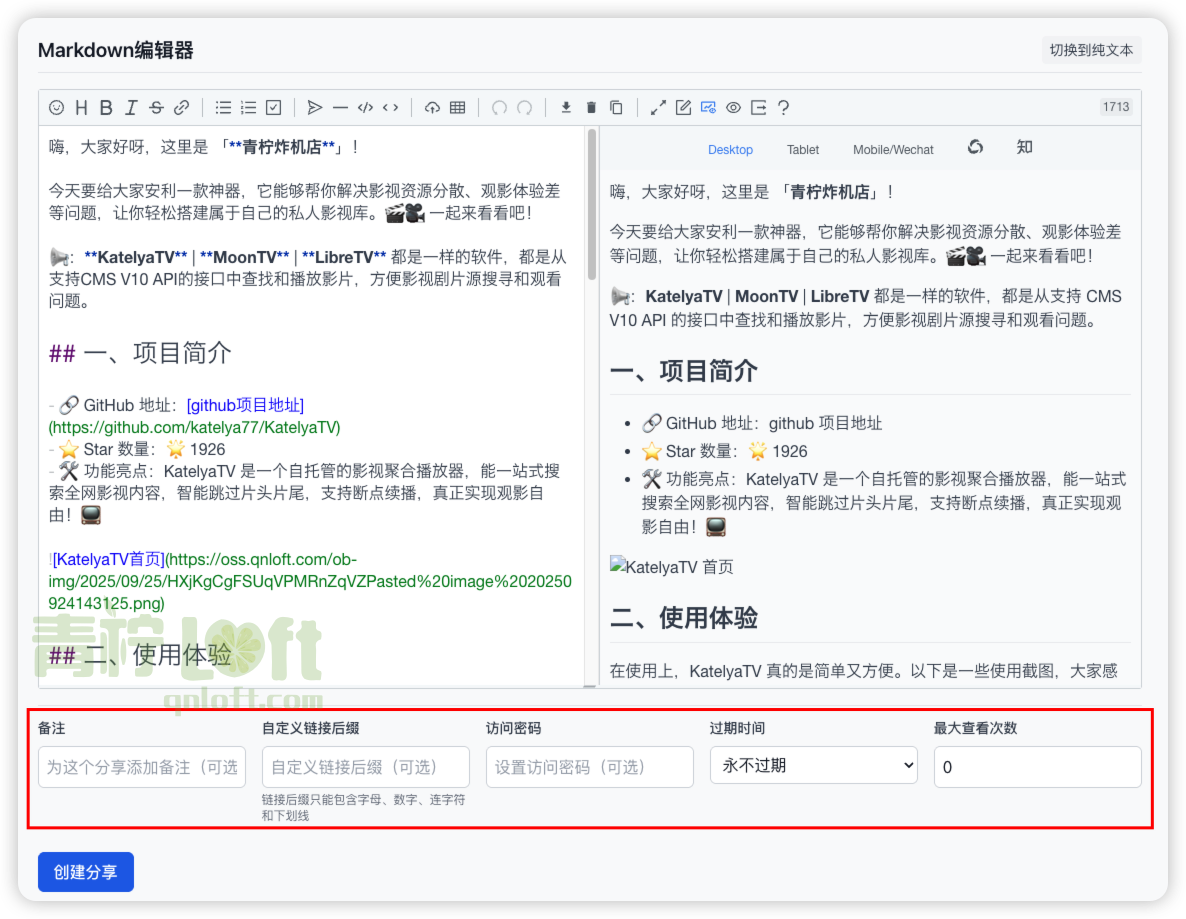Click the export arrow-box icon
This screenshot has width=1186, height=919.
pos(759,107)
